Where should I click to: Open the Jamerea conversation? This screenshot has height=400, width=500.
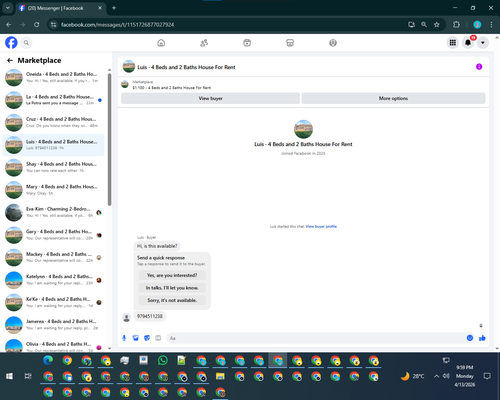53,325
